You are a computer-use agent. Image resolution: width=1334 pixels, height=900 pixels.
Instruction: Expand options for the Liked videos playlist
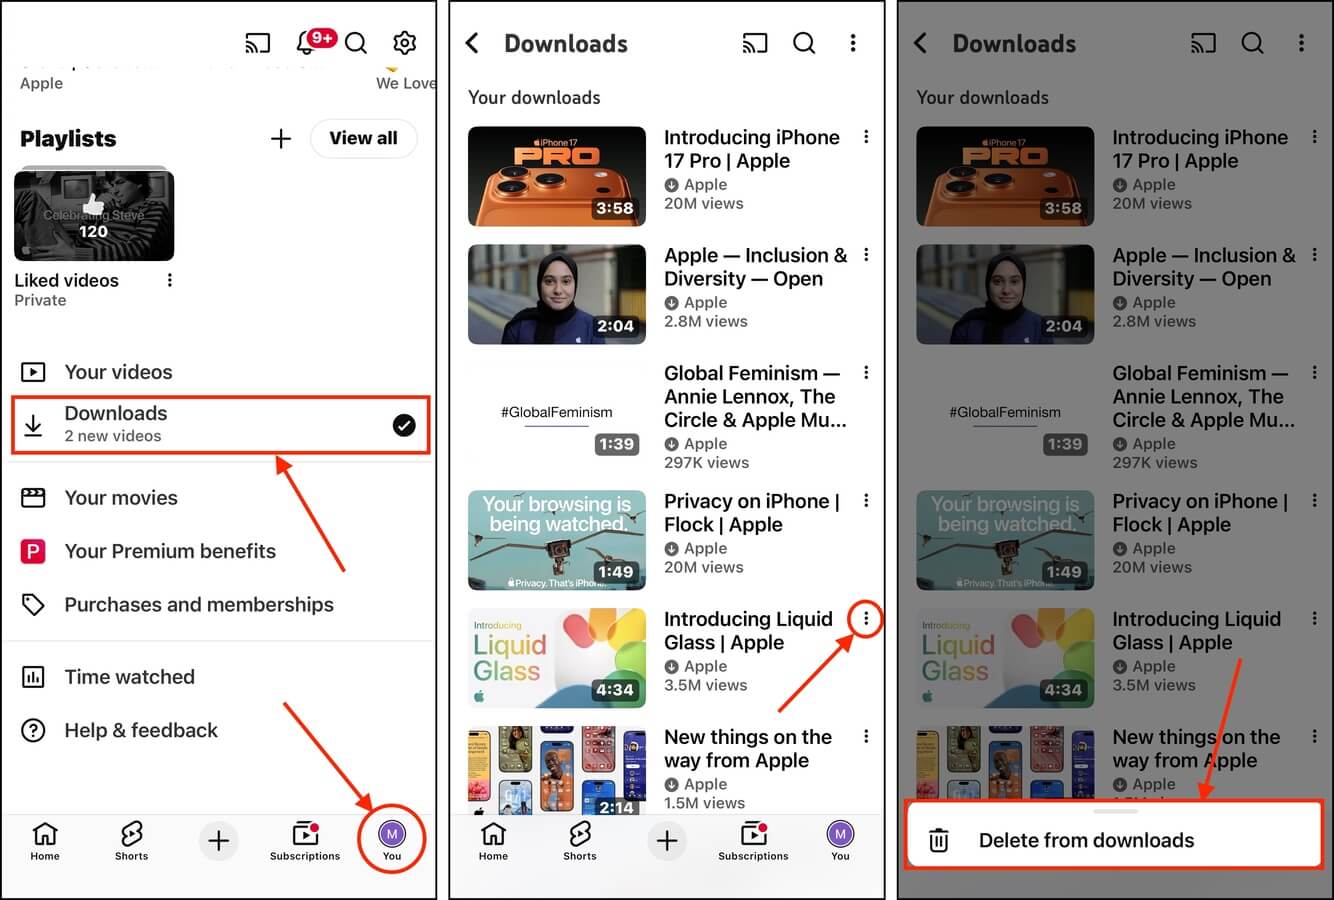tap(169, 280)
